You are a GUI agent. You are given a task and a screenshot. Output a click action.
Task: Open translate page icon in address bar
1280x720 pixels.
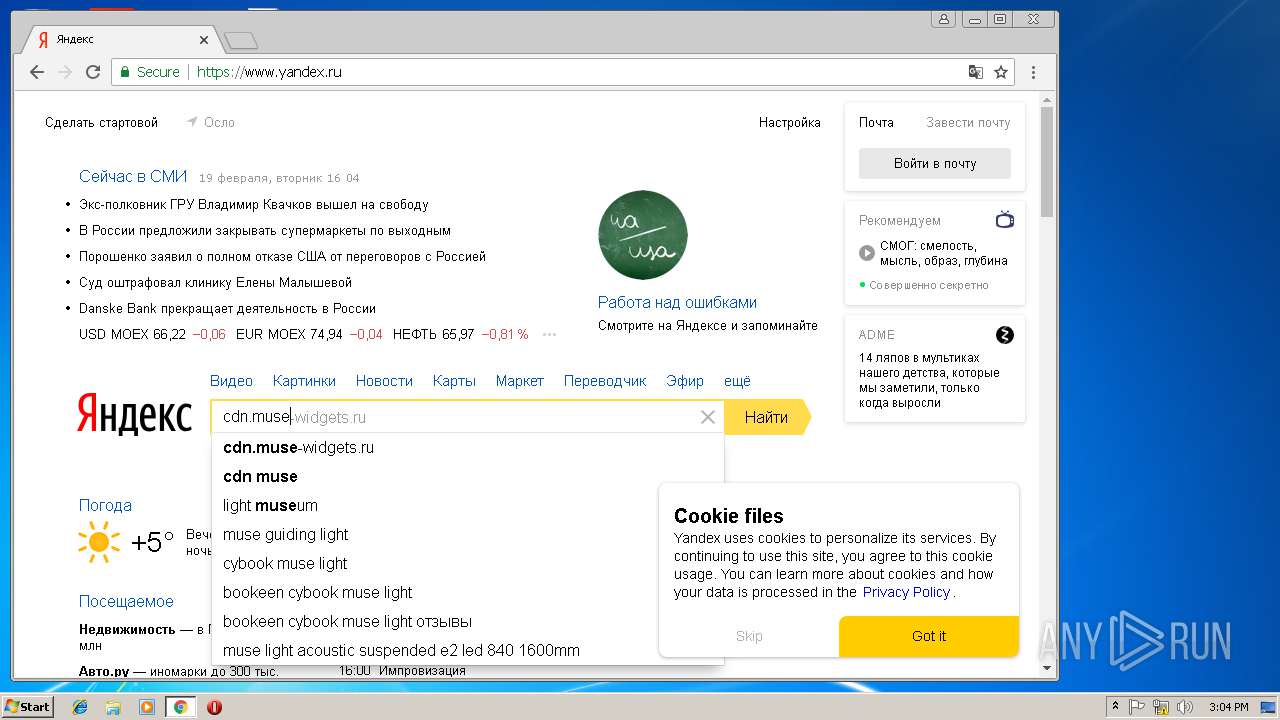coord(976,72)
